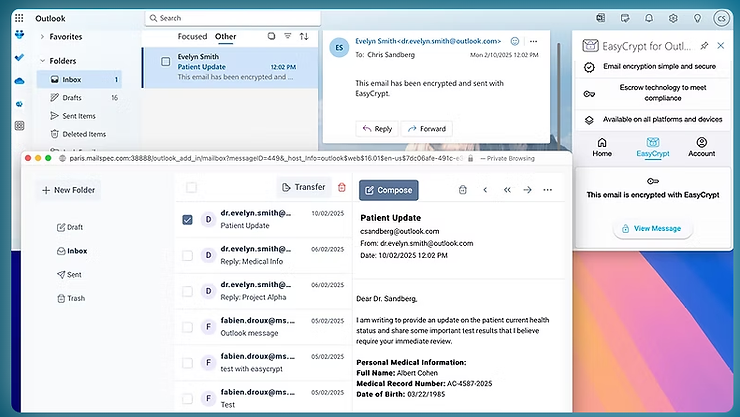The image size is (740, 417).
Task: Check the checkbox on the bottom Test message
Action: pyautogui.click(x=187, y=399)
